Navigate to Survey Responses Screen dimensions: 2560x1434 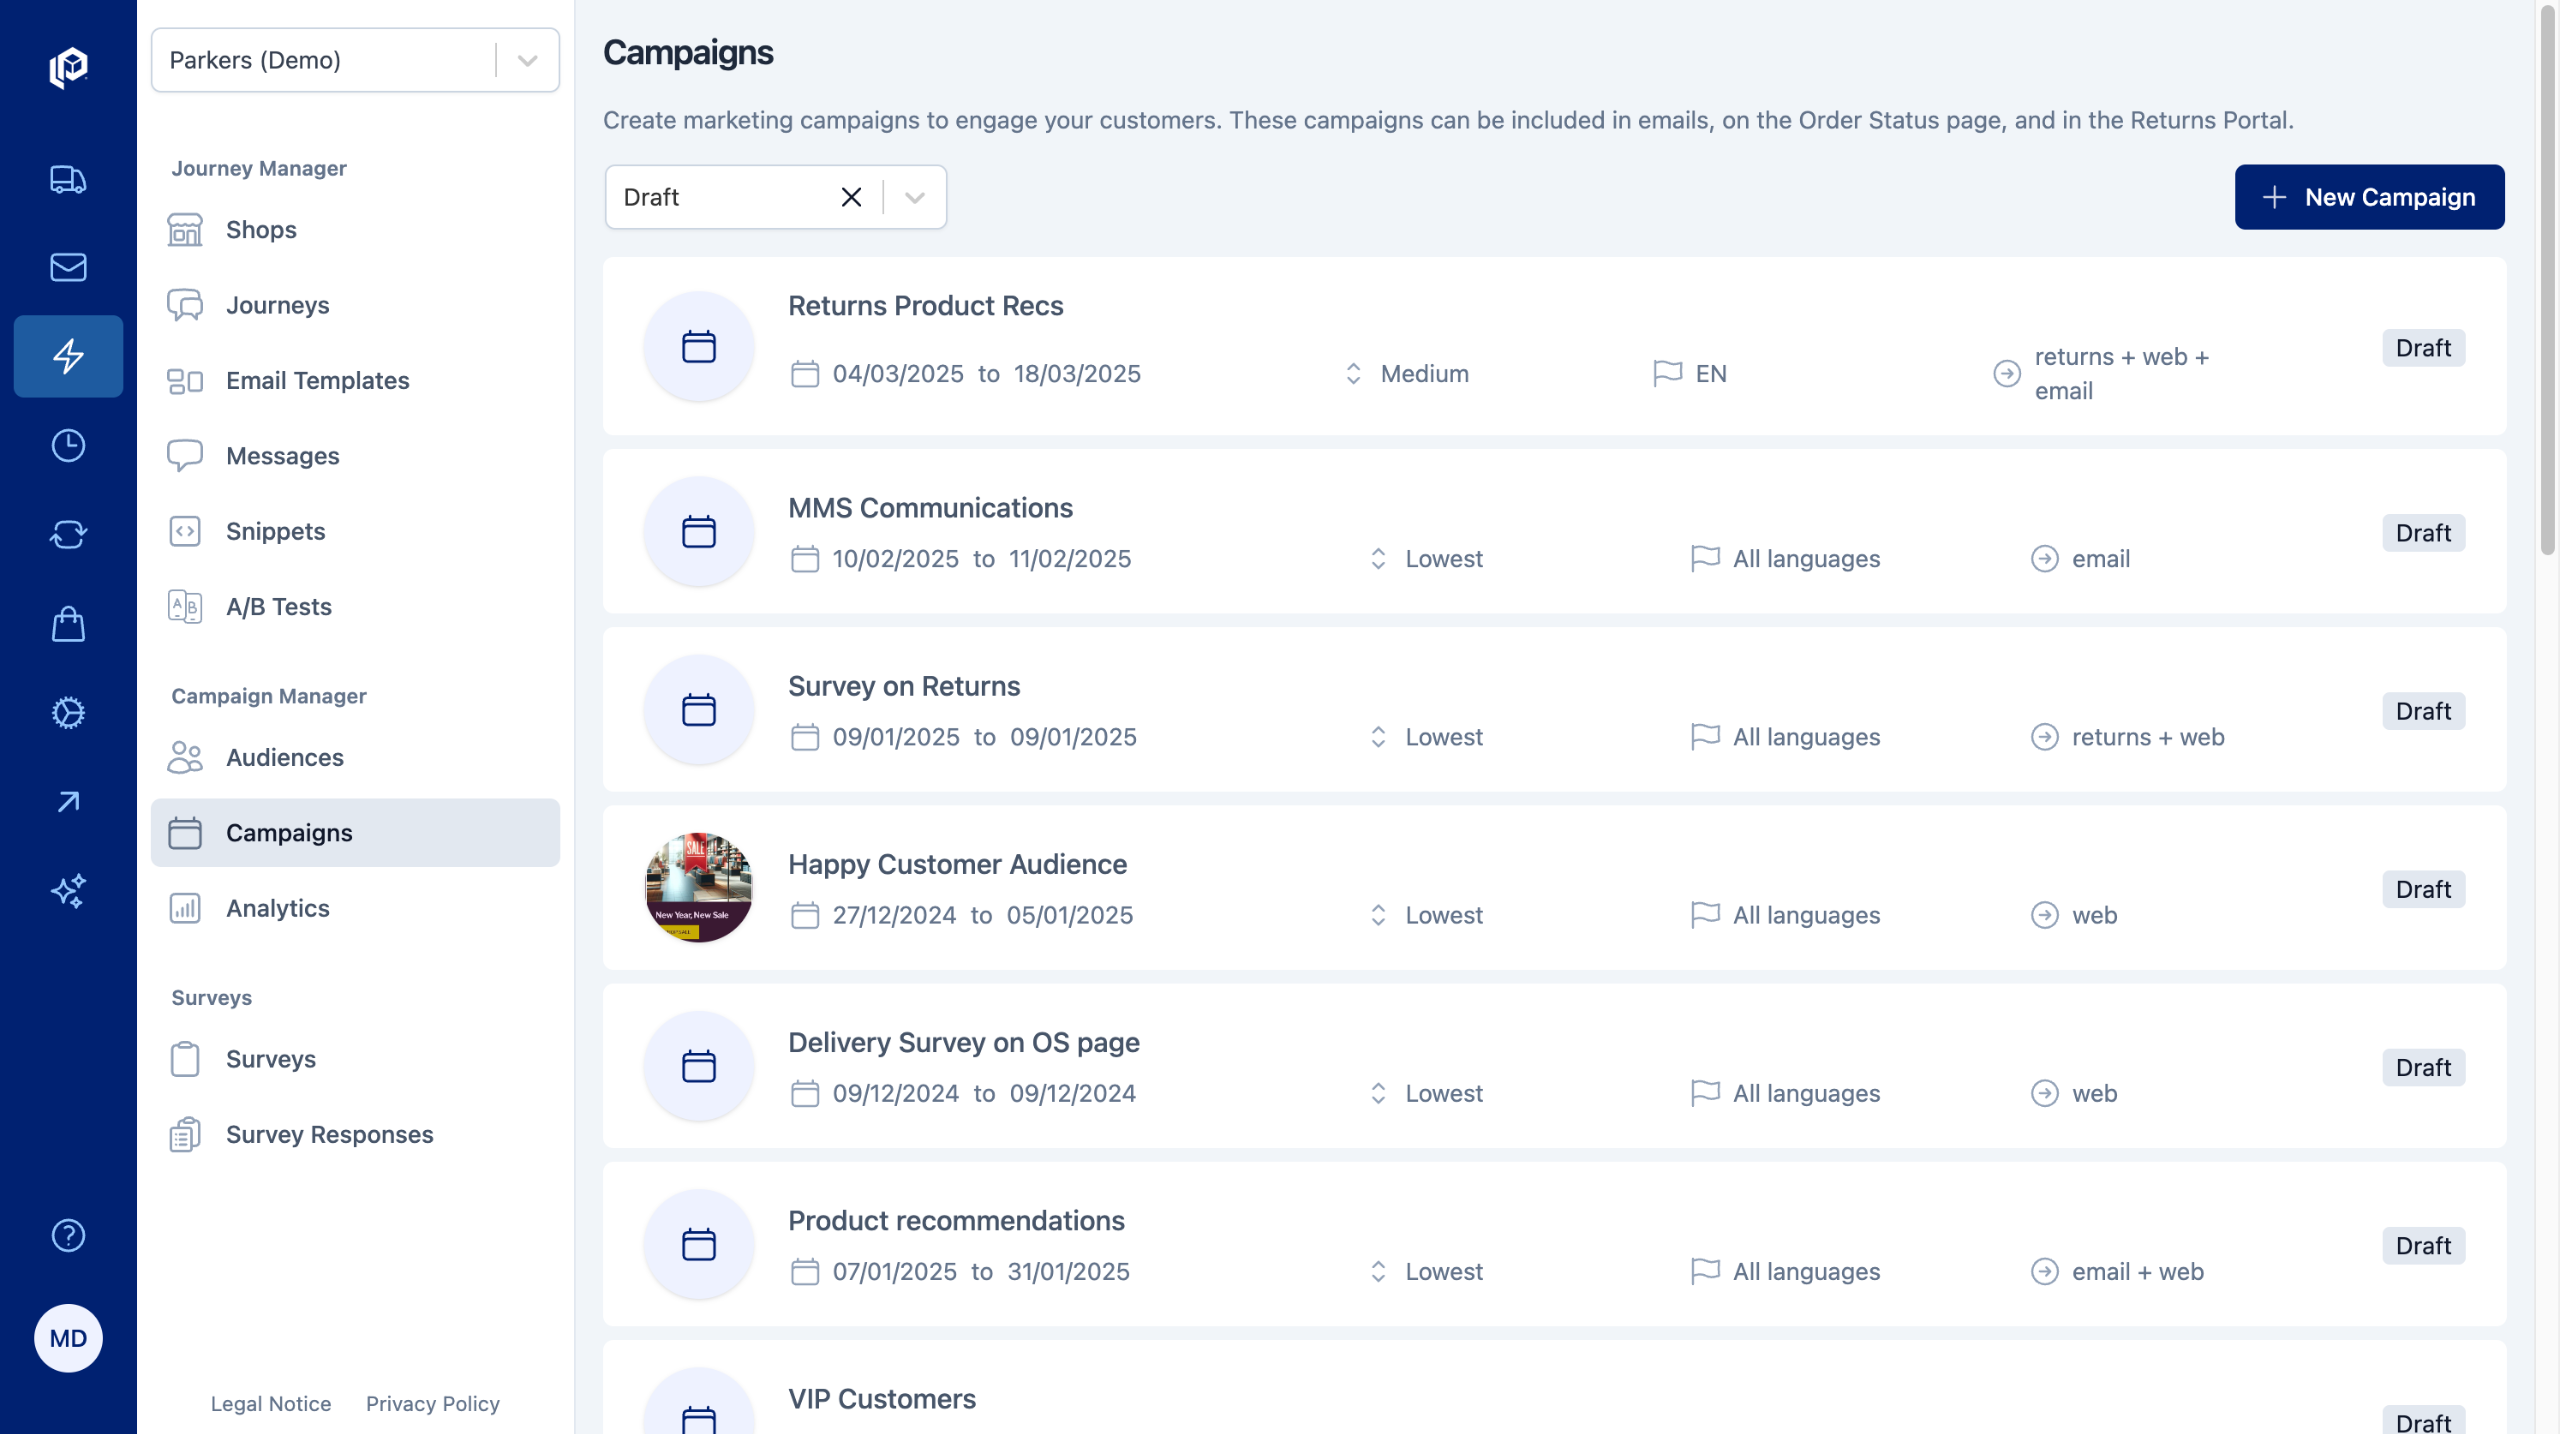pos(329,1135)
